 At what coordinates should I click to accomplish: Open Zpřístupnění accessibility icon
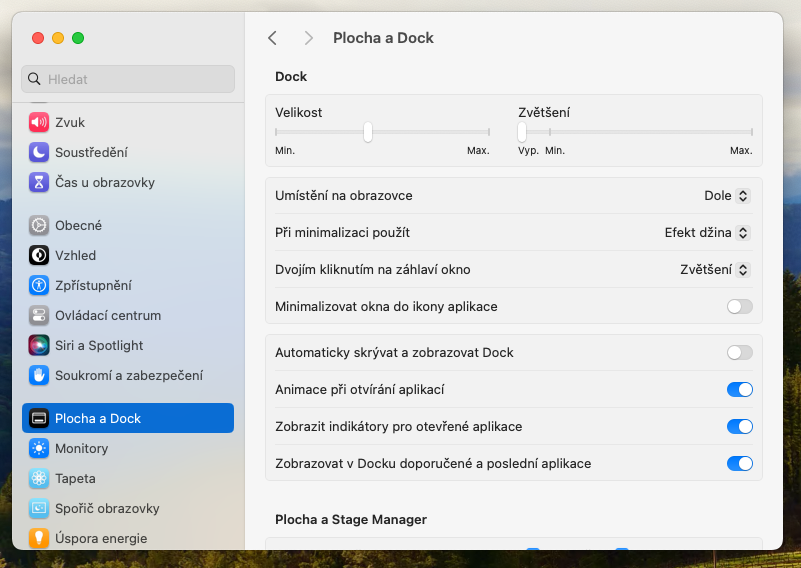point(39,285)
